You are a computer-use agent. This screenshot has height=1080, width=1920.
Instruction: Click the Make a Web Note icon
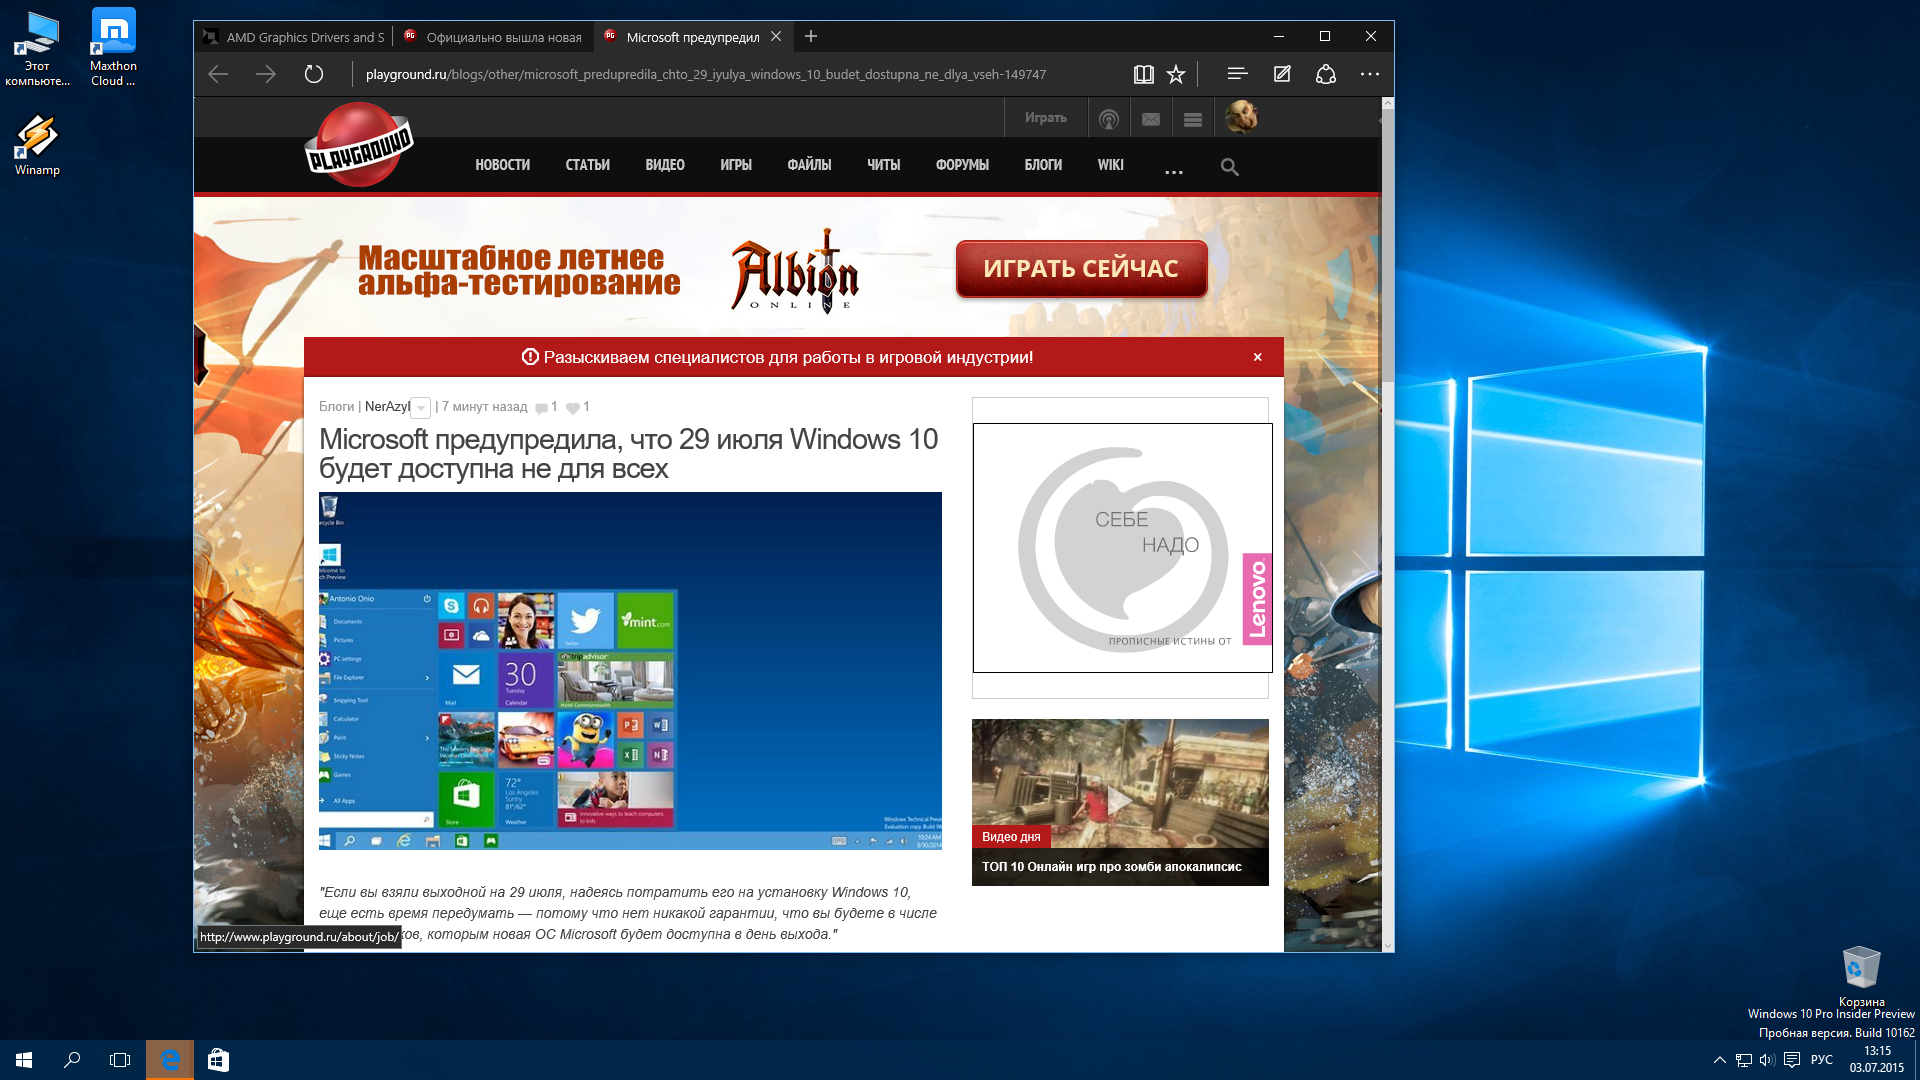point(1282,74)
